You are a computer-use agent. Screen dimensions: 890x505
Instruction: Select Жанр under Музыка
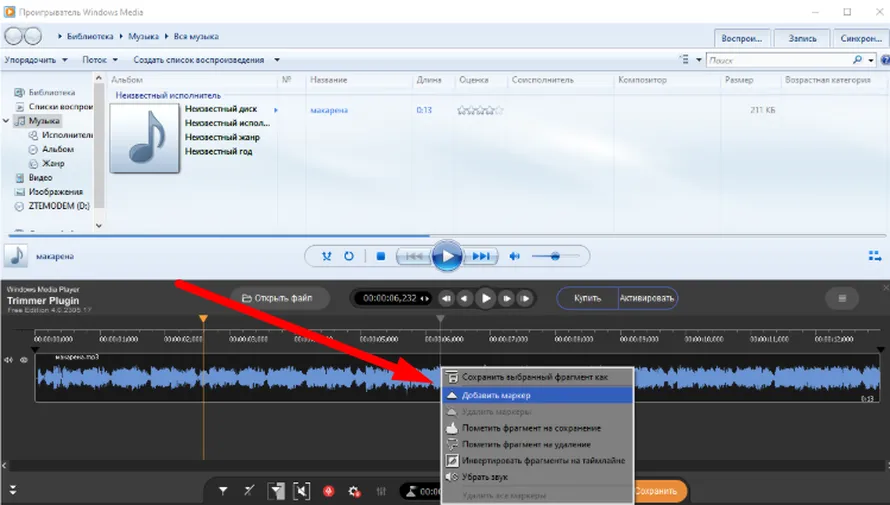tap(53, 163)
